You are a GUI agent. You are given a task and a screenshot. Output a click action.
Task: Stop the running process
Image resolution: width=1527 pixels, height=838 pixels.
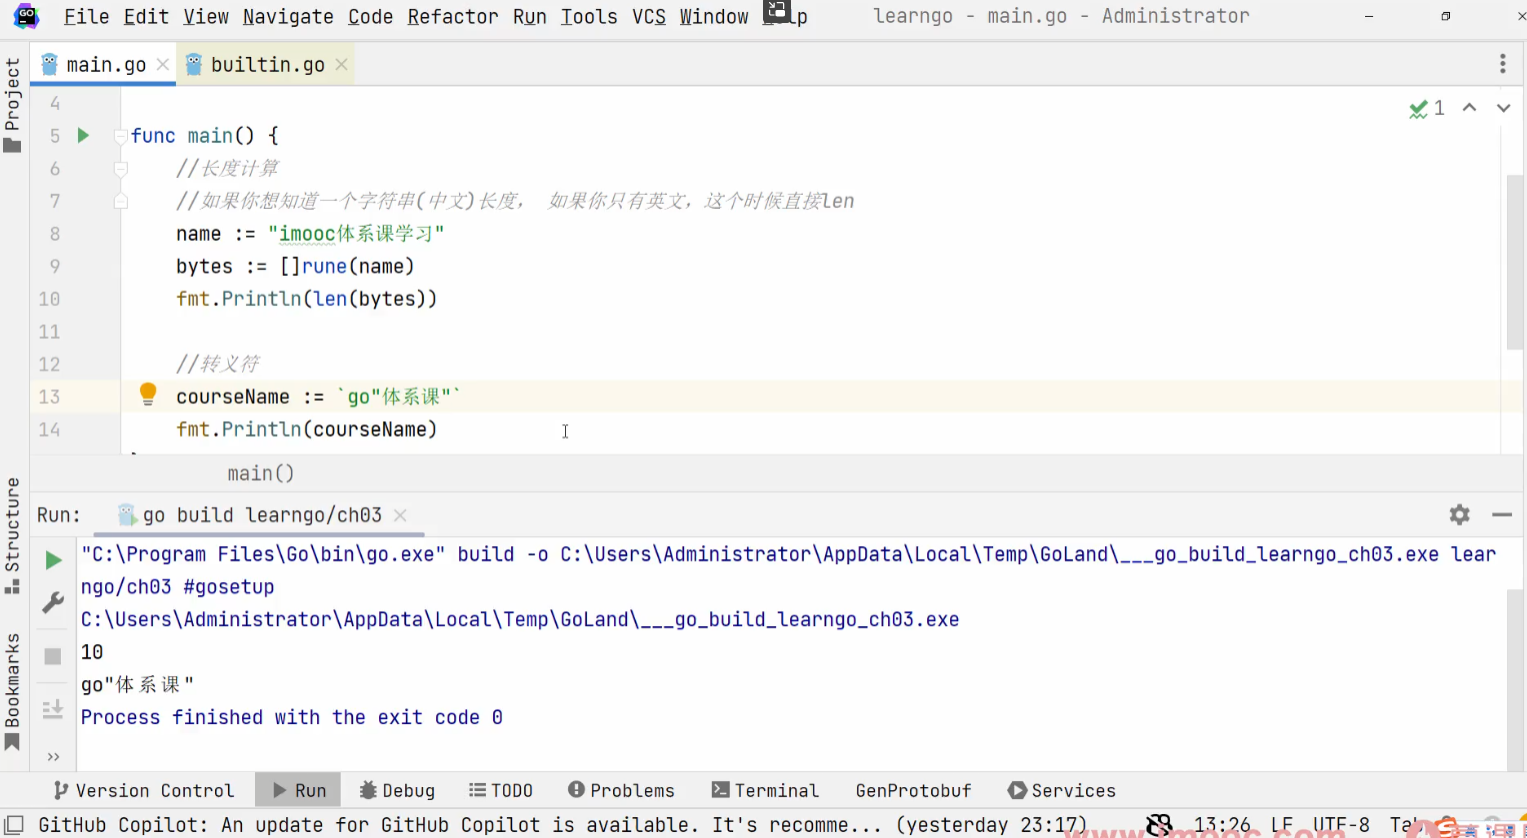pos(53,656)
